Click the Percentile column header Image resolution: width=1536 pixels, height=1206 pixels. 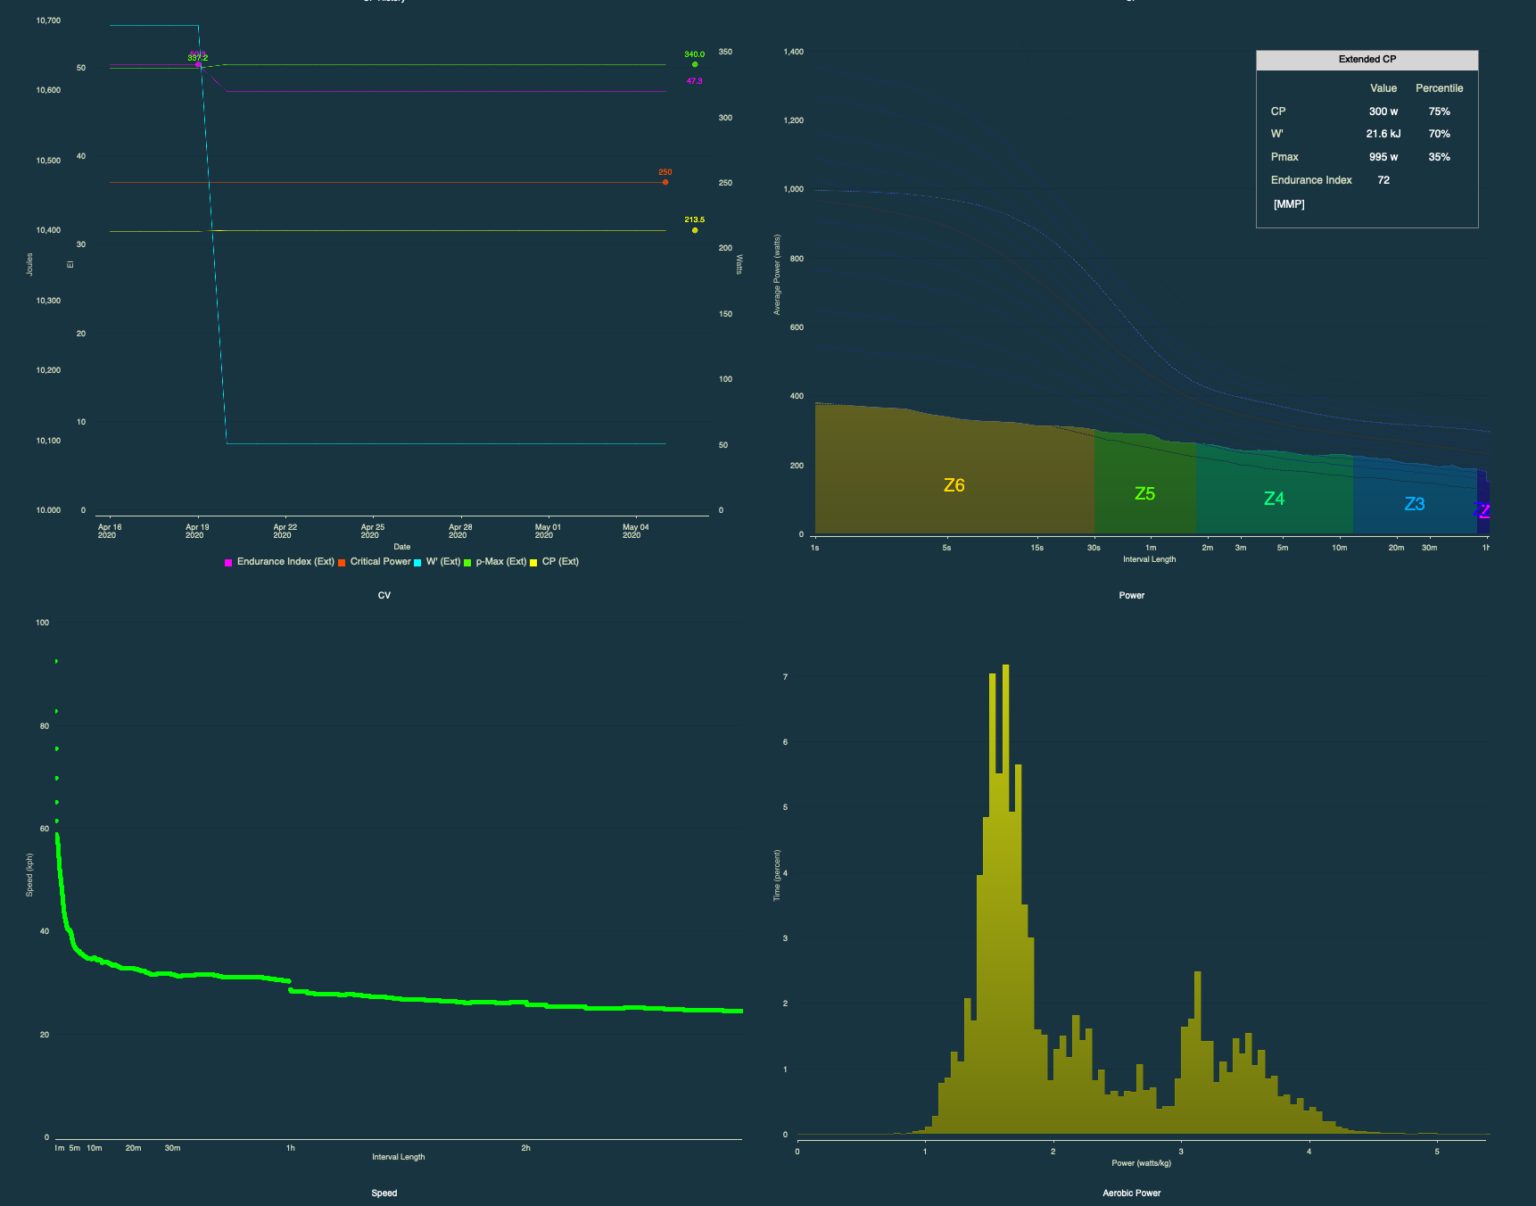(1438, 88)
